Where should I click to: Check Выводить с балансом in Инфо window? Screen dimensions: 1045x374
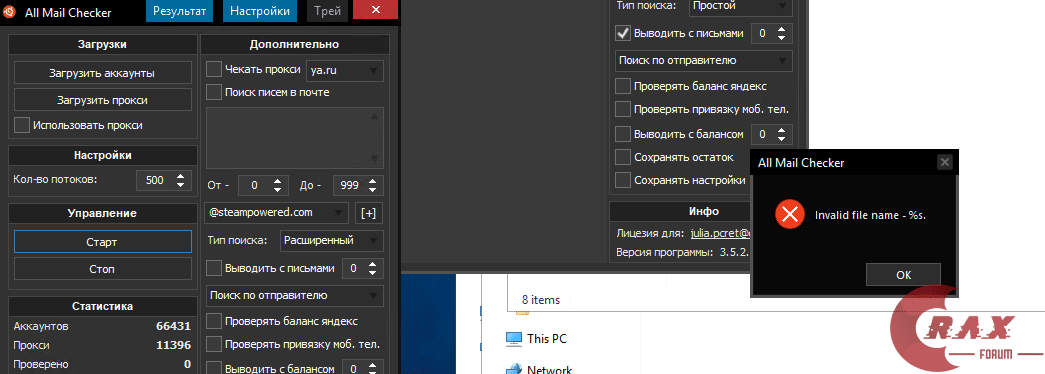[x=622, y=134]
